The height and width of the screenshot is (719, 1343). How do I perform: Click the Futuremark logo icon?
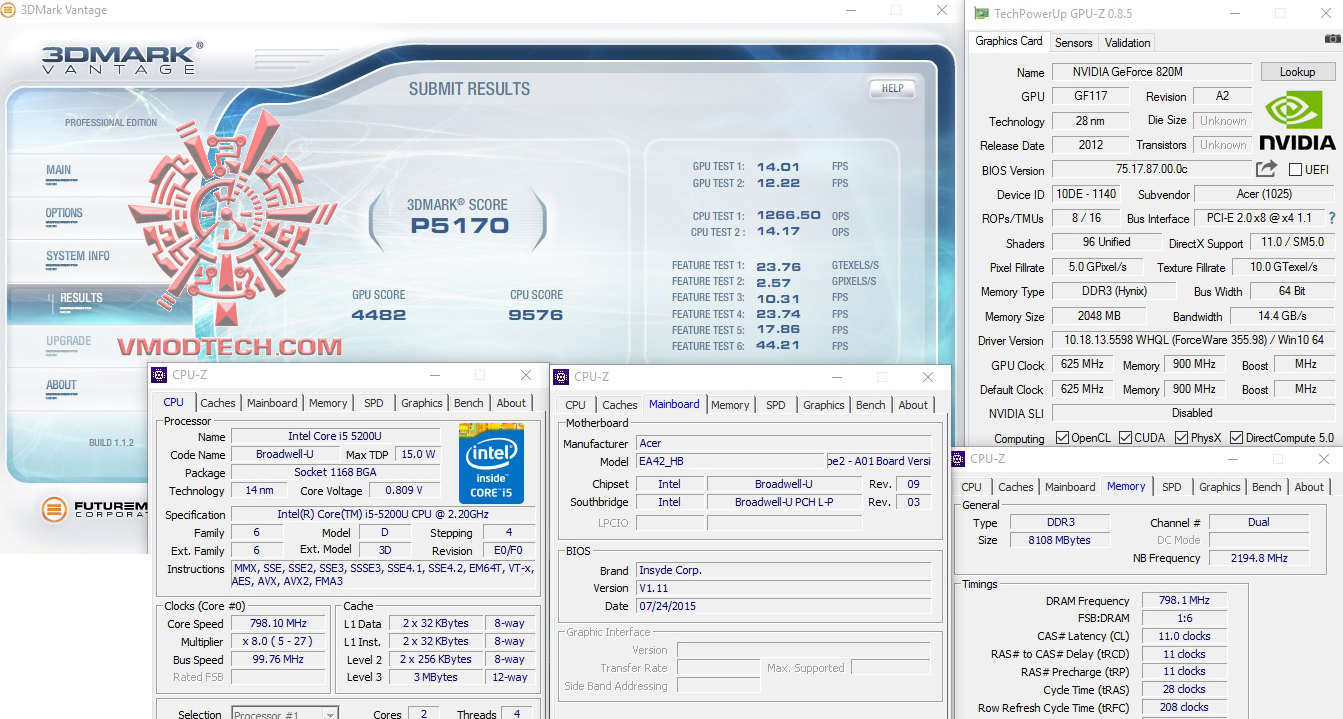54,510
